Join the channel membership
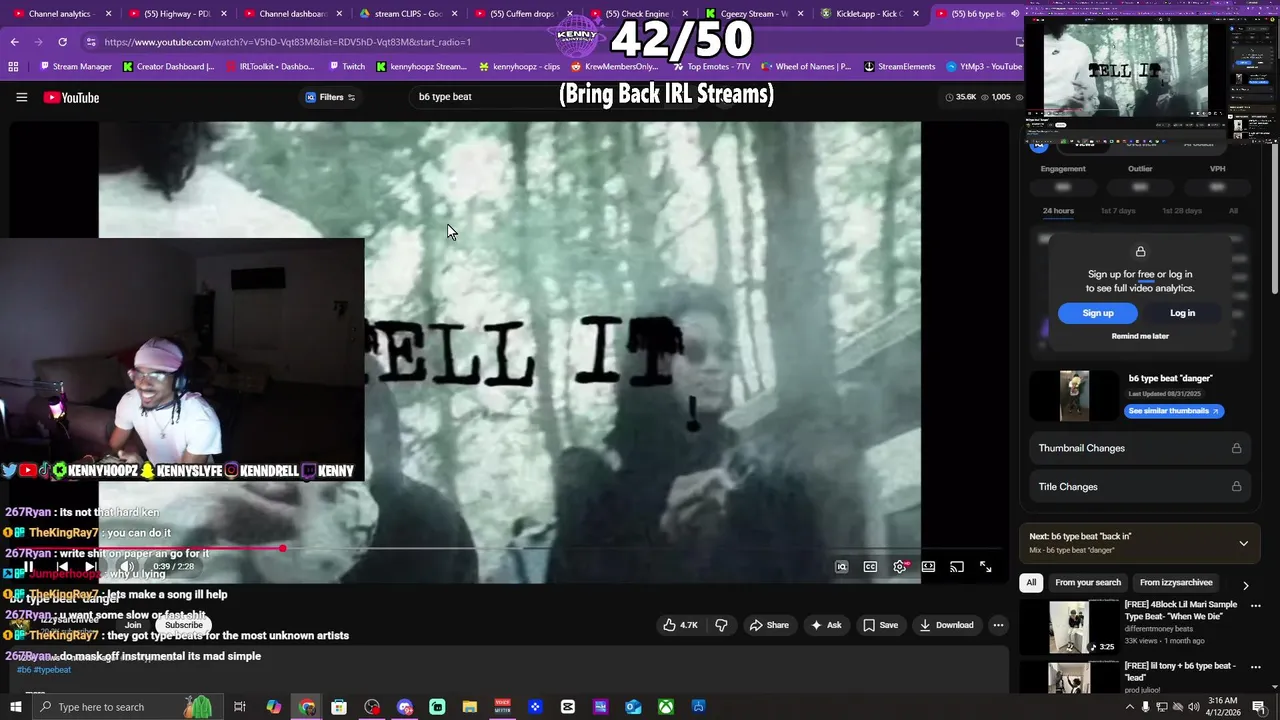 [133, 625]
